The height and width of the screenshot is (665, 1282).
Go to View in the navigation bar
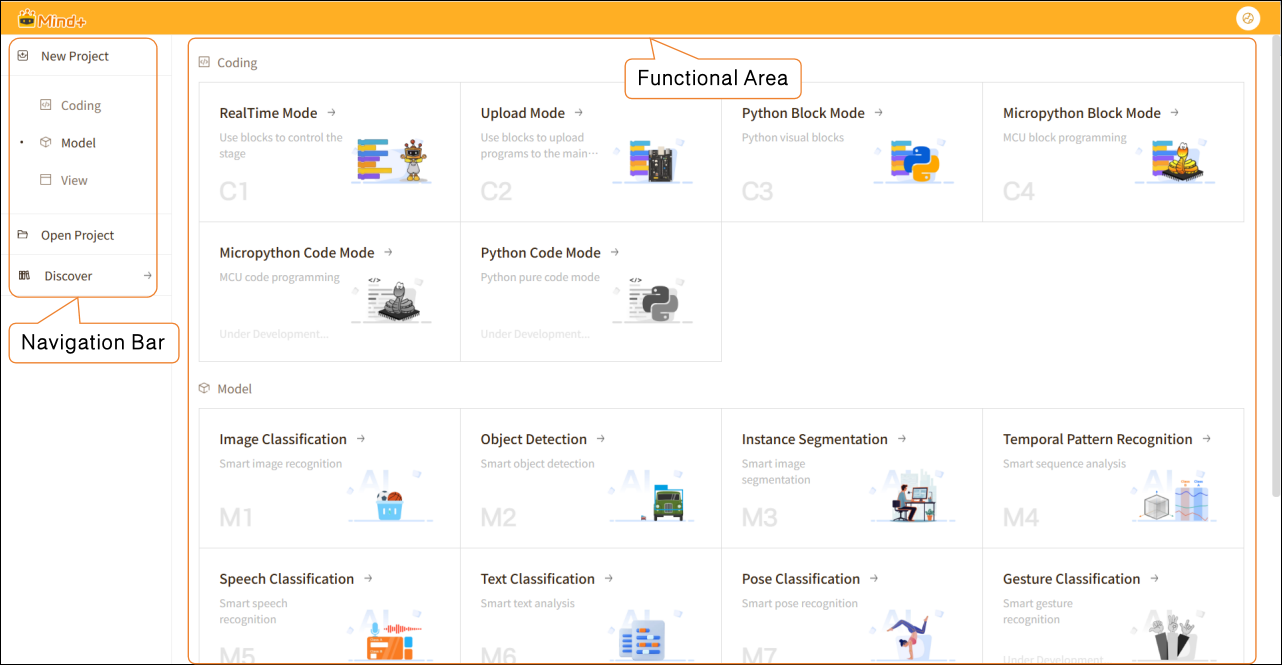pyautogui.click(x=74, y=181)
